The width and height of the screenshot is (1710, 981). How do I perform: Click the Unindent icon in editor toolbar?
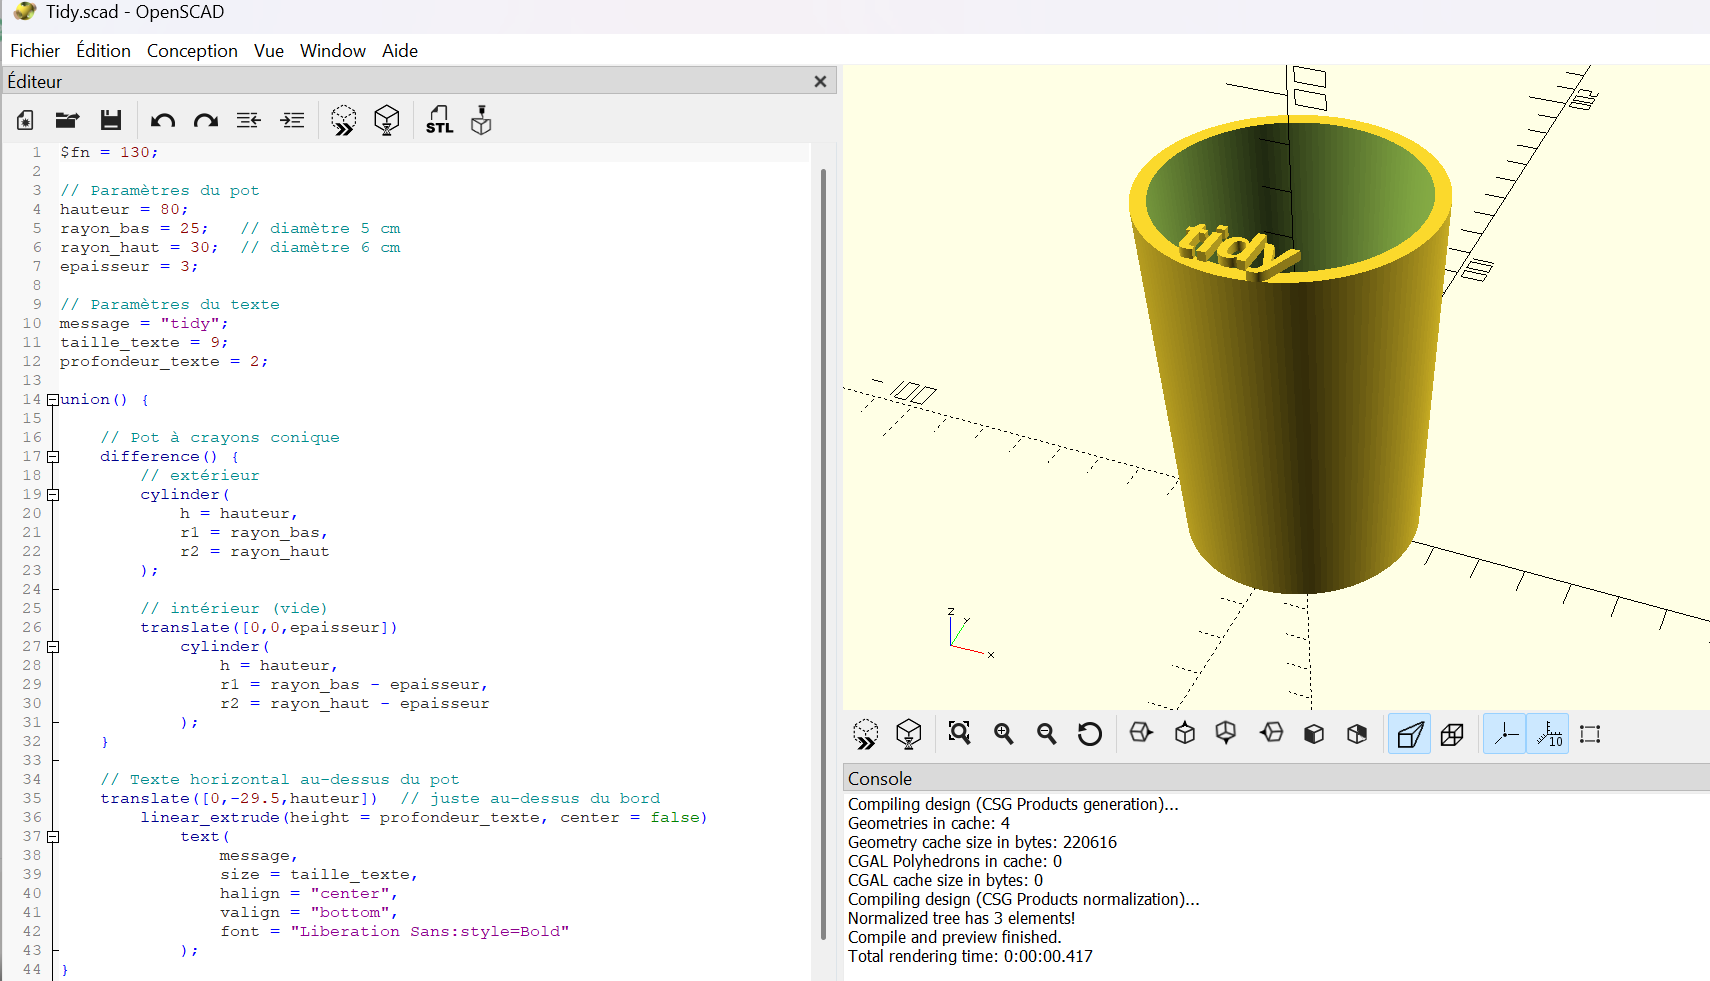pos(248,121)
